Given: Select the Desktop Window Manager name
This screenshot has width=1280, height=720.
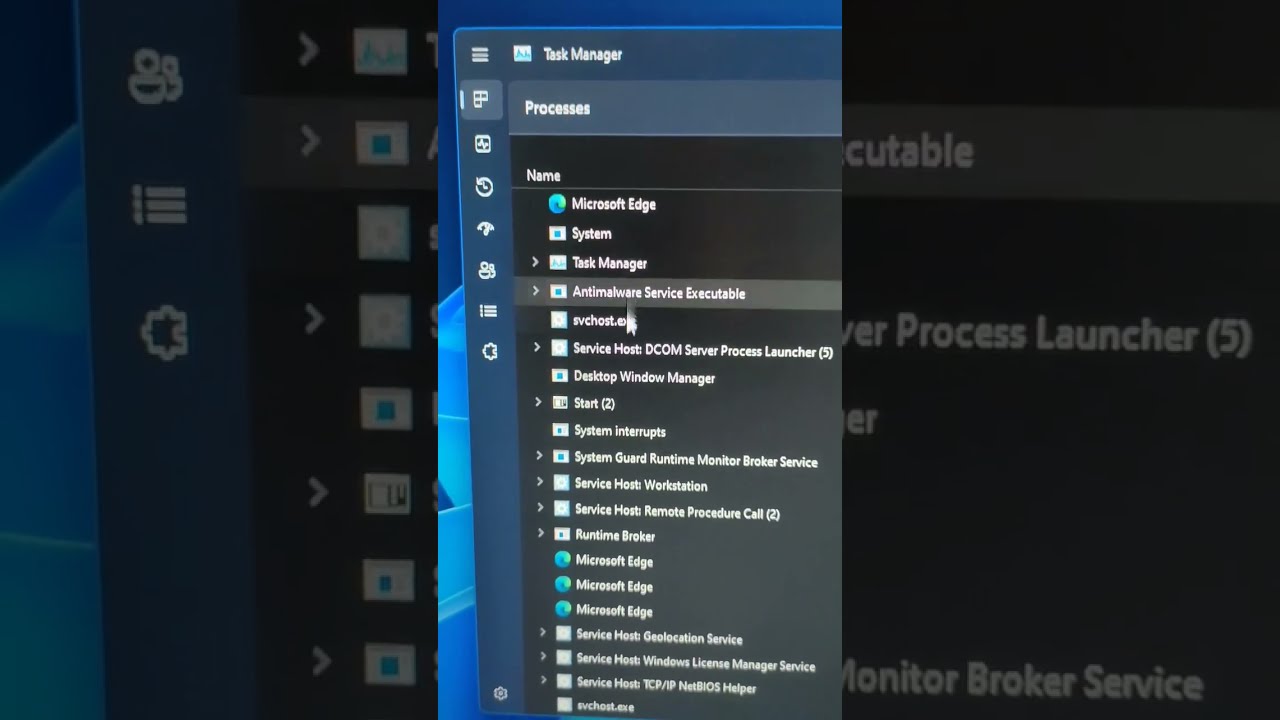Looking at the screenshot, I should [644, 378].
